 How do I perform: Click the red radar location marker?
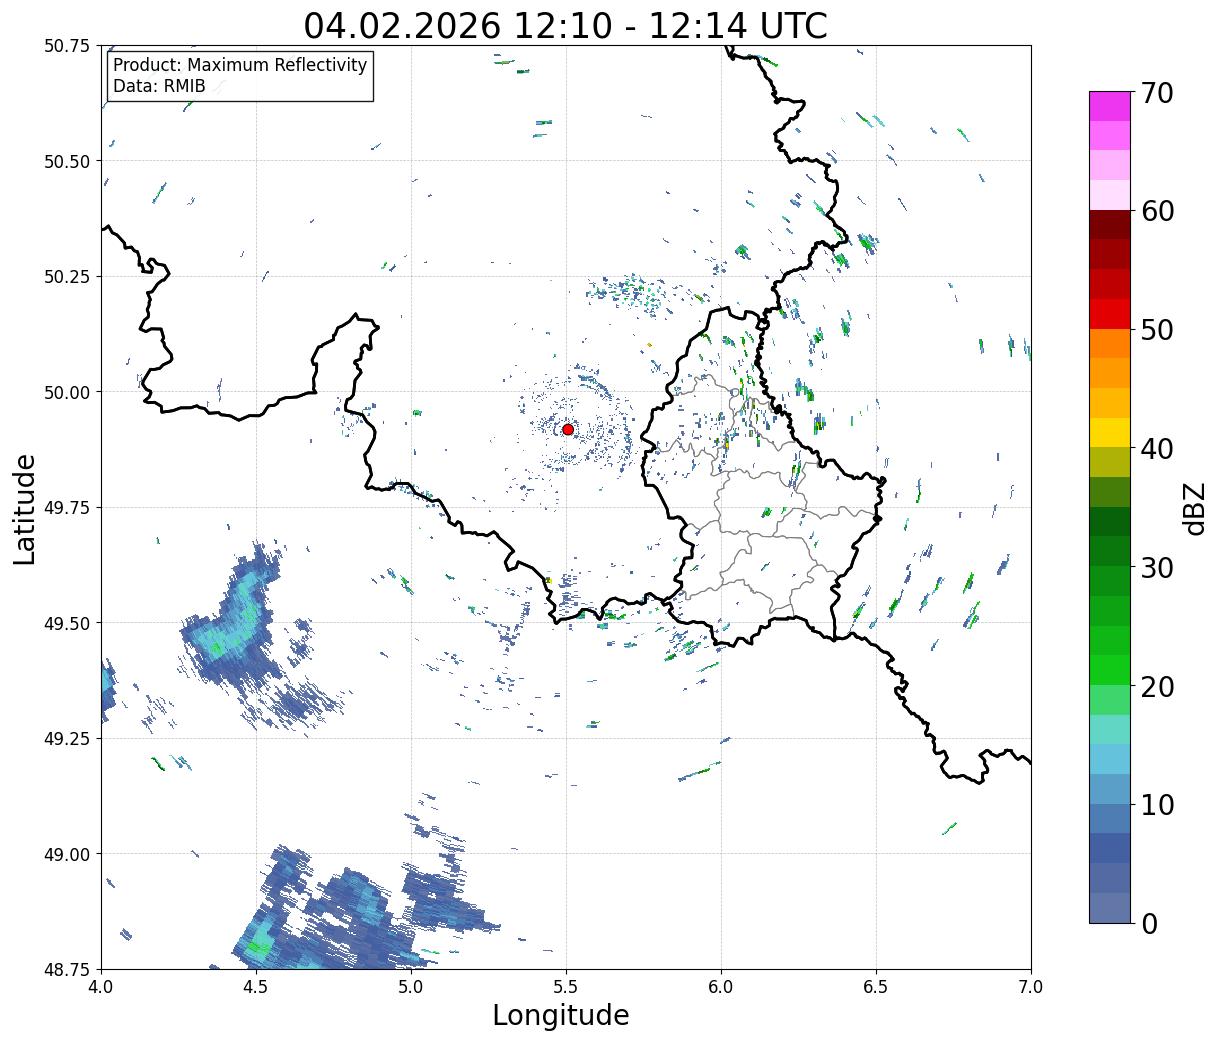[568, 429]
